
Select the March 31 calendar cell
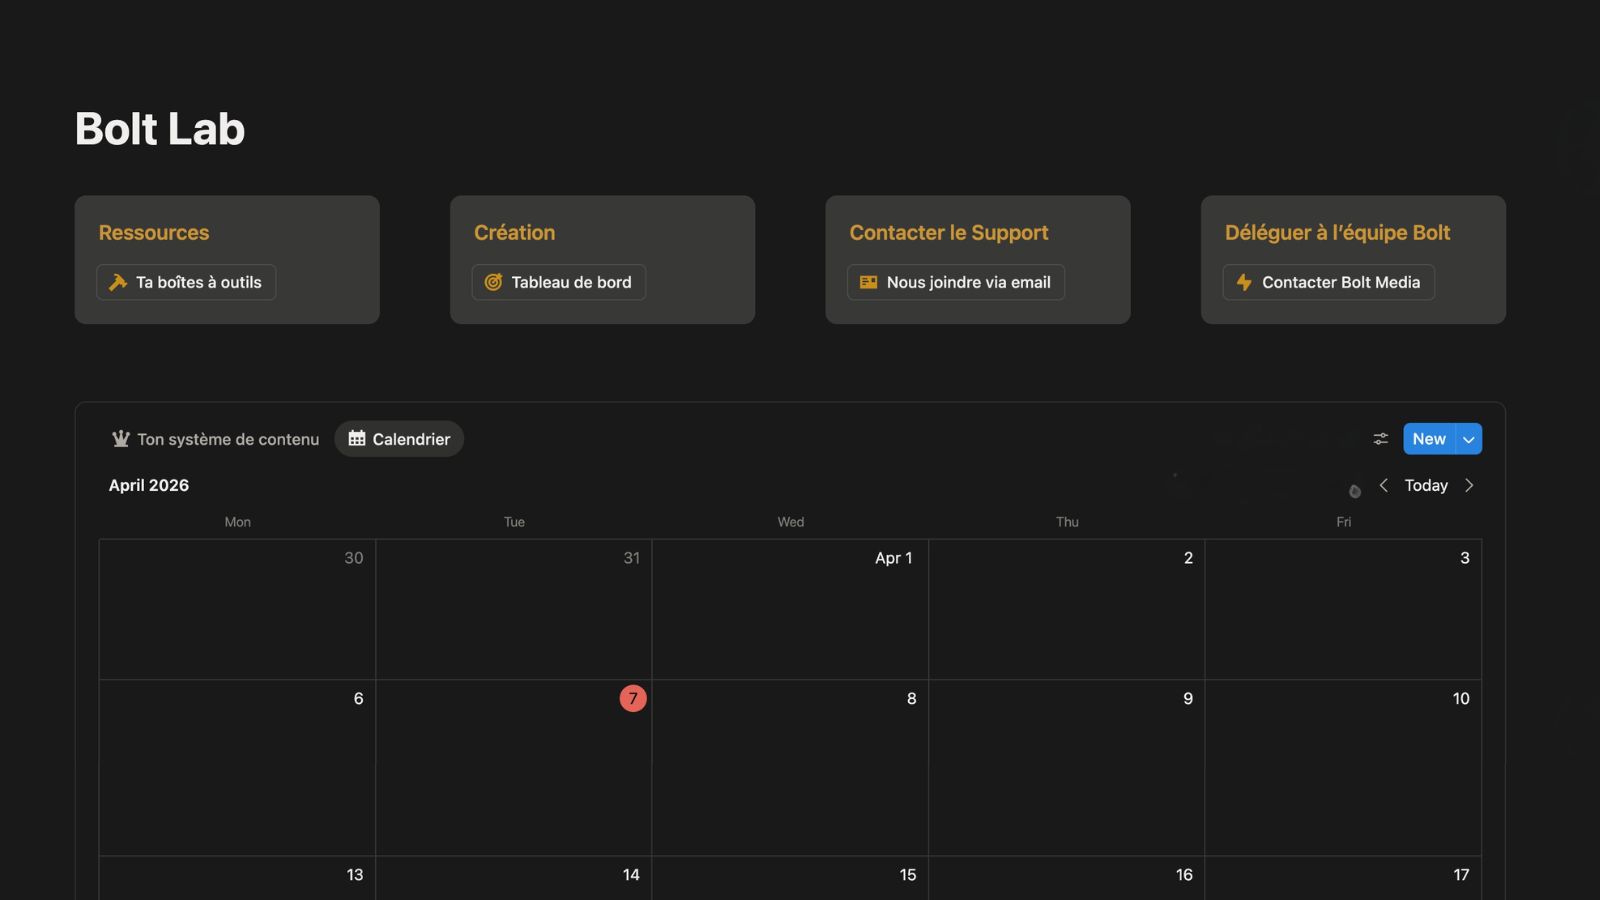(514, 610)
